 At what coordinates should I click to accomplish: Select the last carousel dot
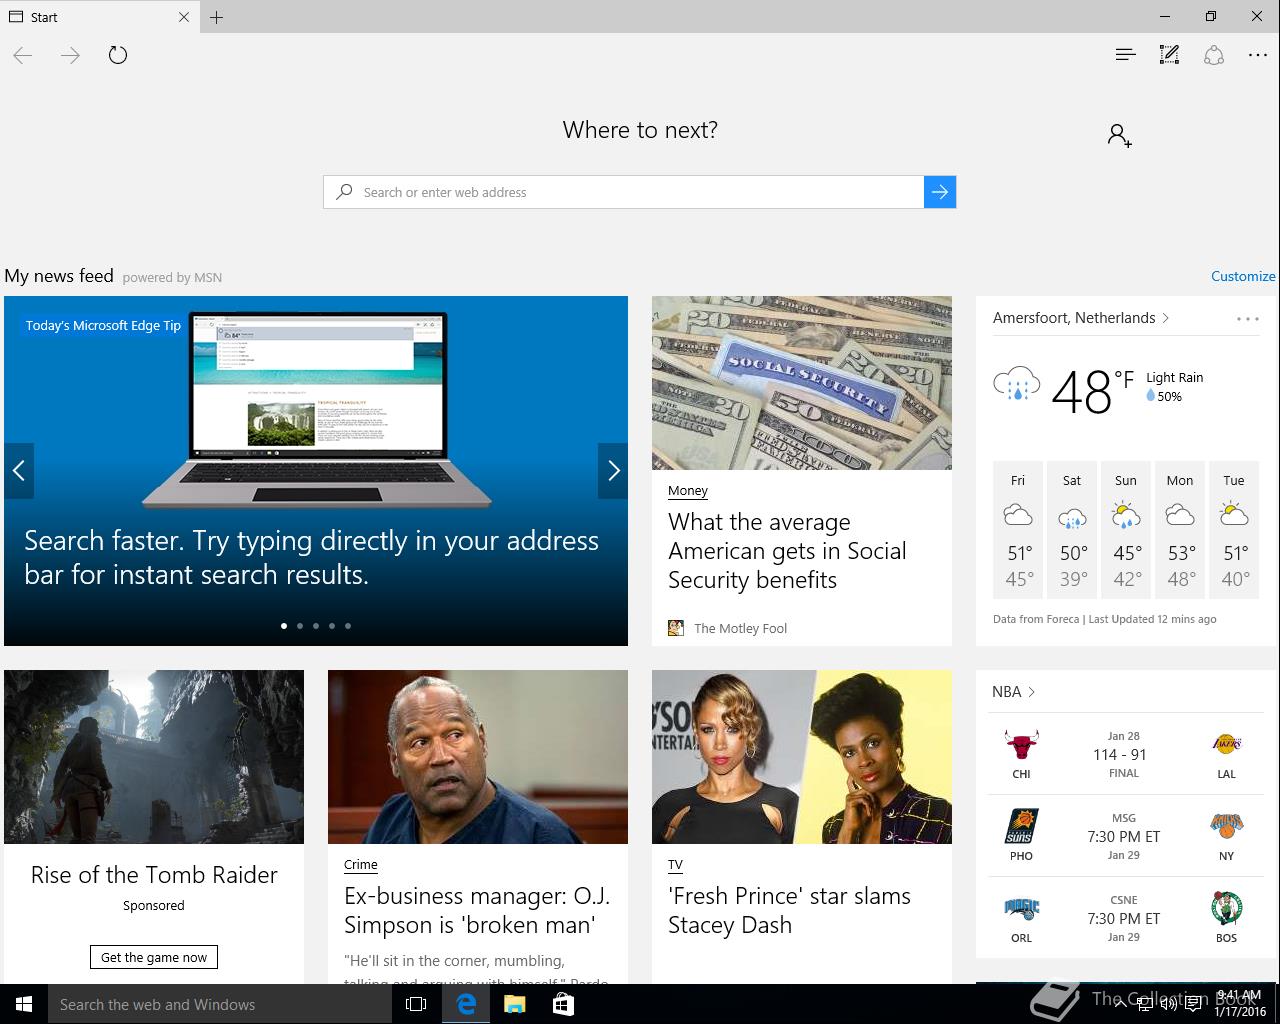click(348, 626)
